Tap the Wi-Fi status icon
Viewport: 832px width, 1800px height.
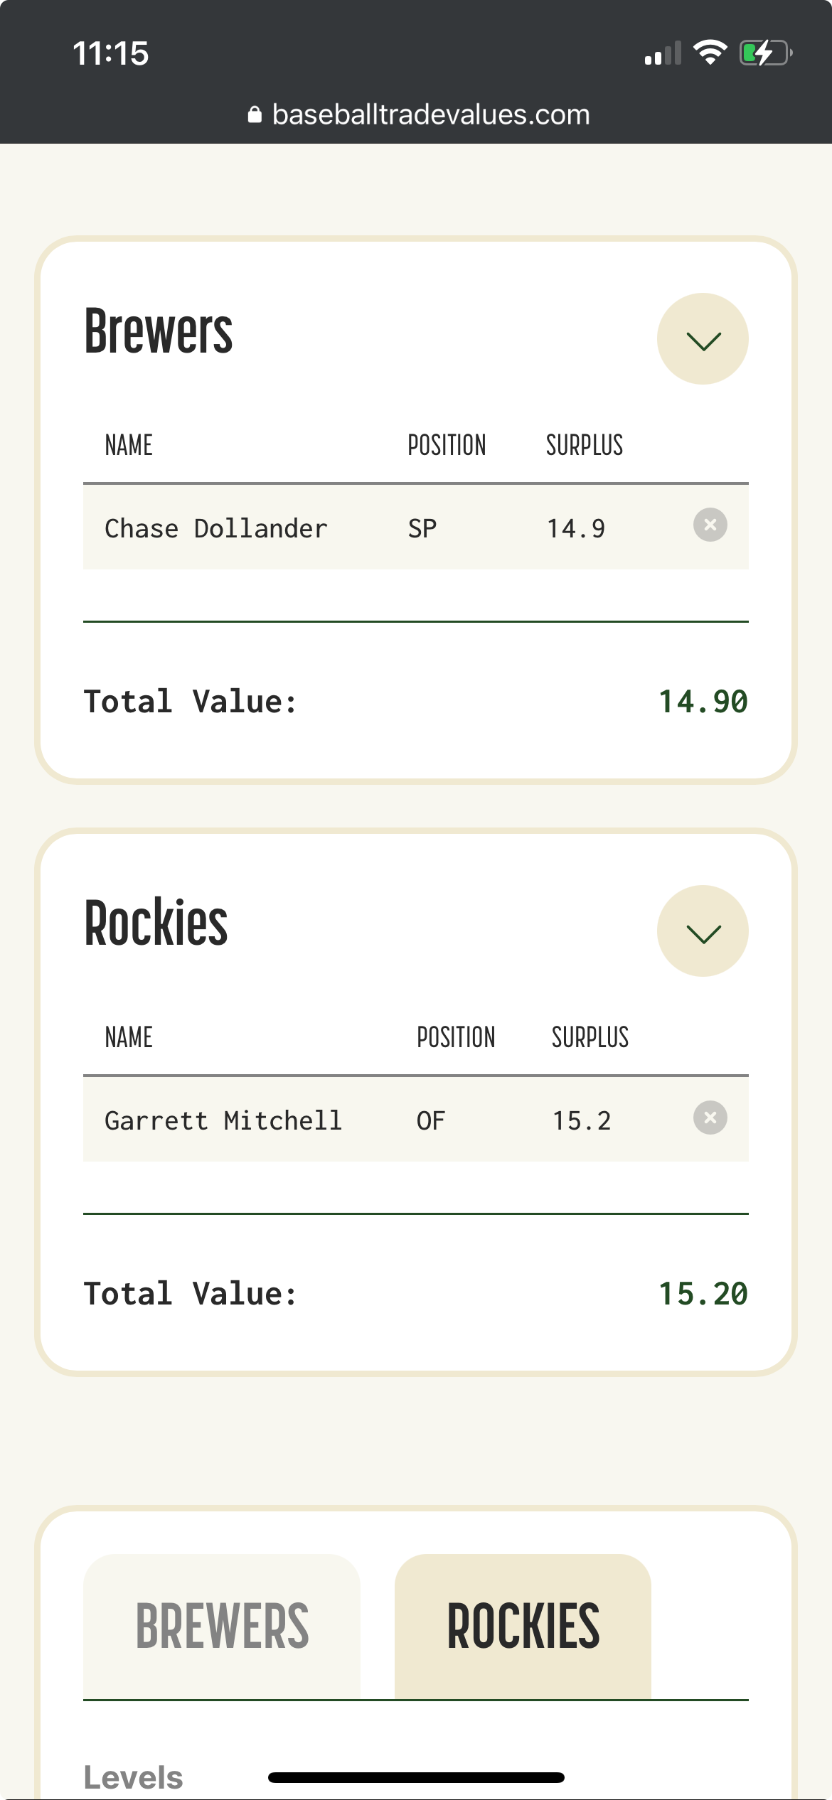point(710,52)
